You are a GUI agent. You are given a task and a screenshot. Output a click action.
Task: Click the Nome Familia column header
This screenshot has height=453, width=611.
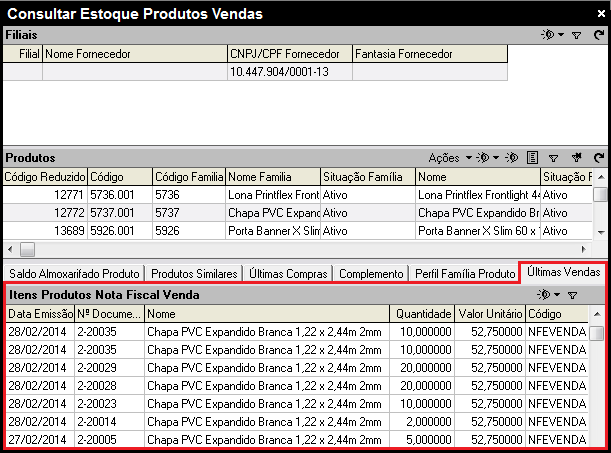tap(273, 177)
